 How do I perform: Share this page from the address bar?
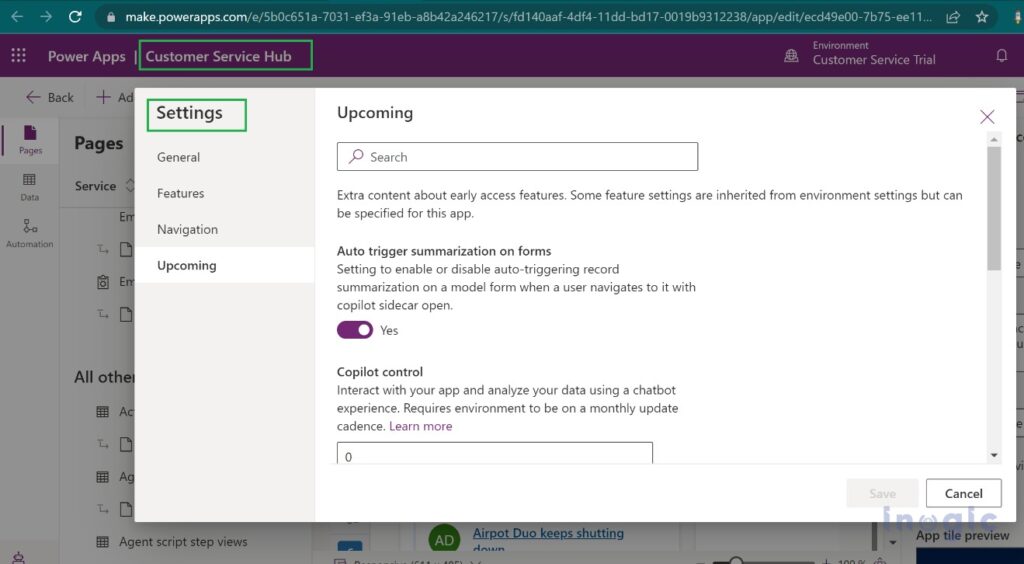(953, 17)
